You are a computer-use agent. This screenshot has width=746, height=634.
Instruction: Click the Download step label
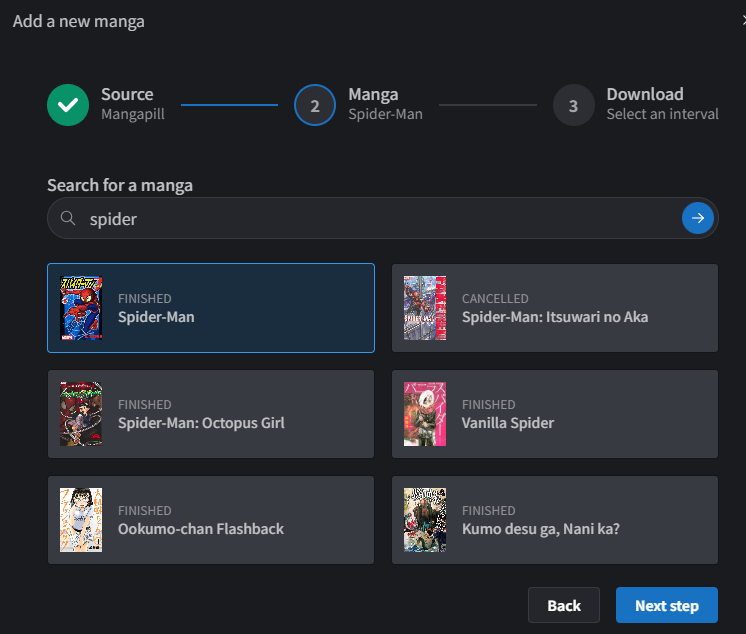tap(645, 94)
